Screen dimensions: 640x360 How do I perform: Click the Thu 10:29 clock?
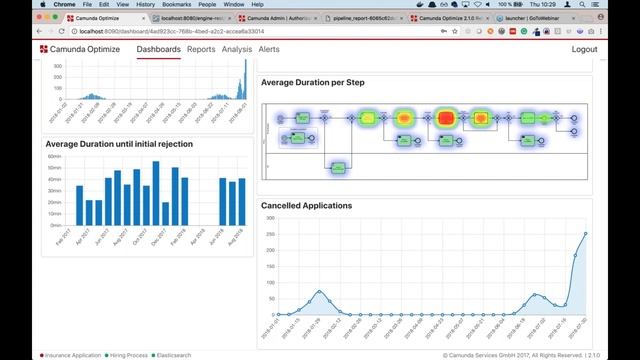(542, 4)
